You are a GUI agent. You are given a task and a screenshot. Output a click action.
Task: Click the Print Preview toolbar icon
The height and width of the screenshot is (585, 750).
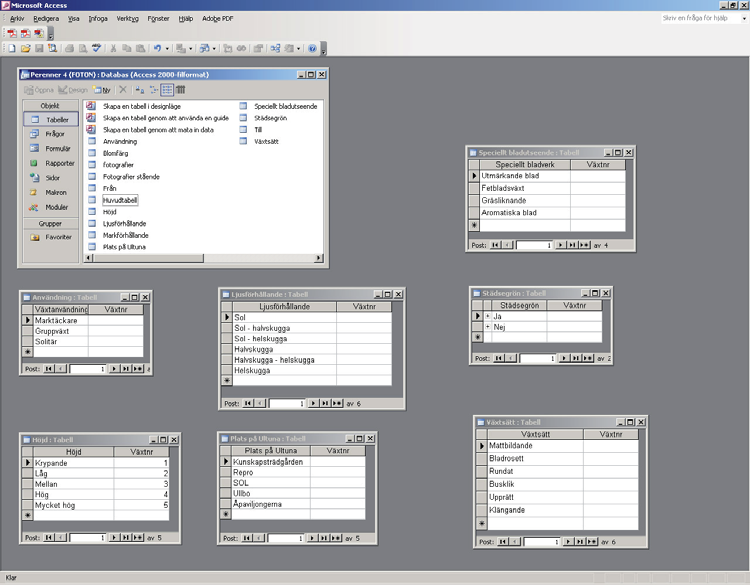click(x=83, y=48)
